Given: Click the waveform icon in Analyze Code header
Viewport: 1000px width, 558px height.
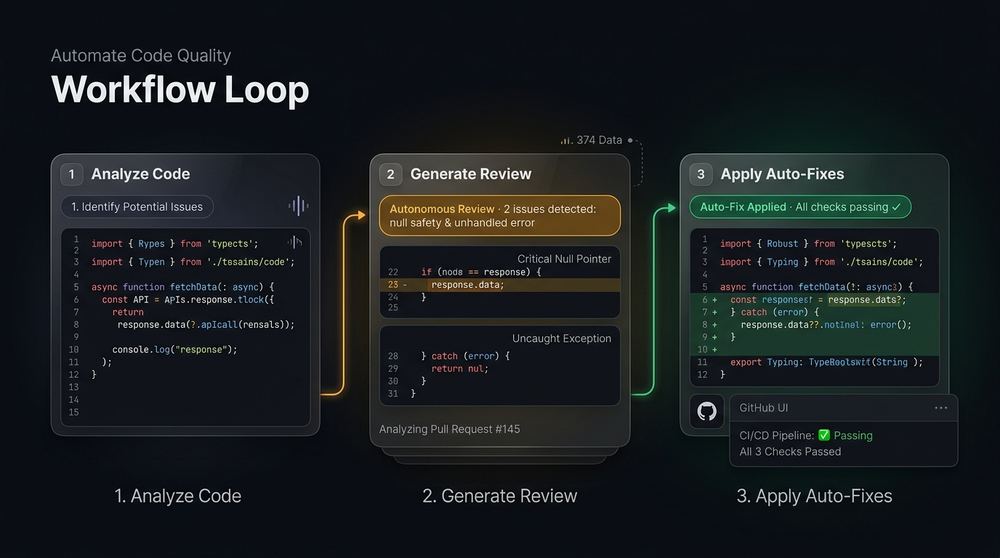Looking at the screenshot, I should pos(298,206).
